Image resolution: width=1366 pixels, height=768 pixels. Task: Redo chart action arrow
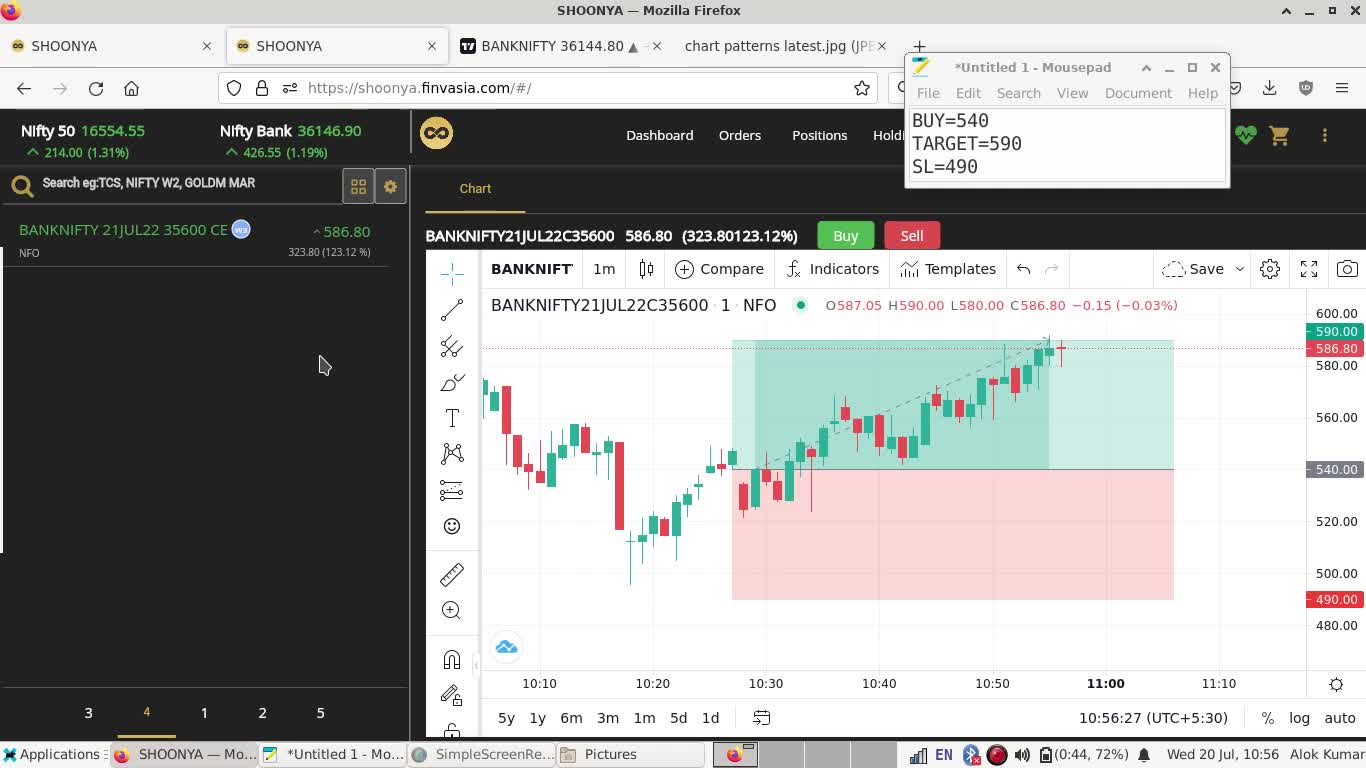pos(1051,269)
